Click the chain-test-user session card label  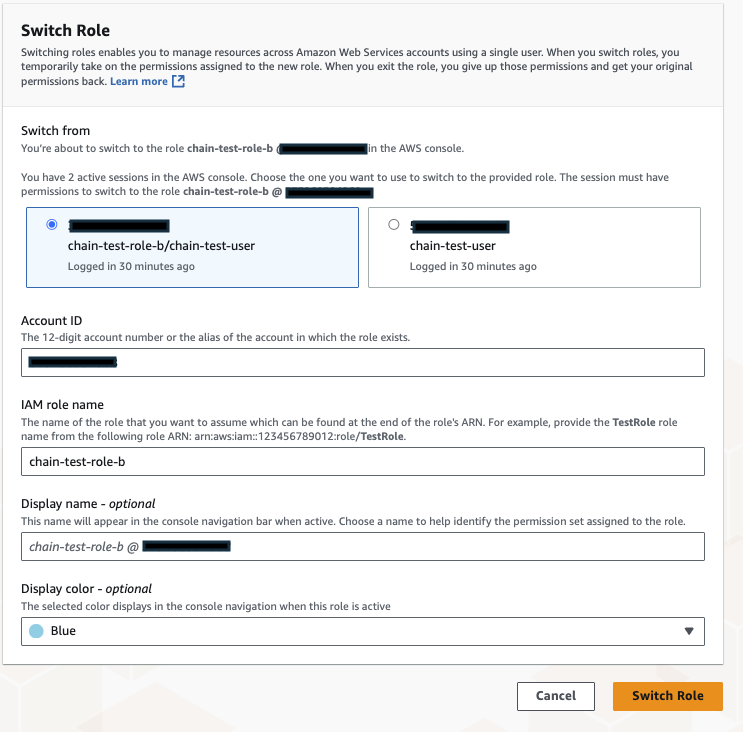tap(453, 246)
